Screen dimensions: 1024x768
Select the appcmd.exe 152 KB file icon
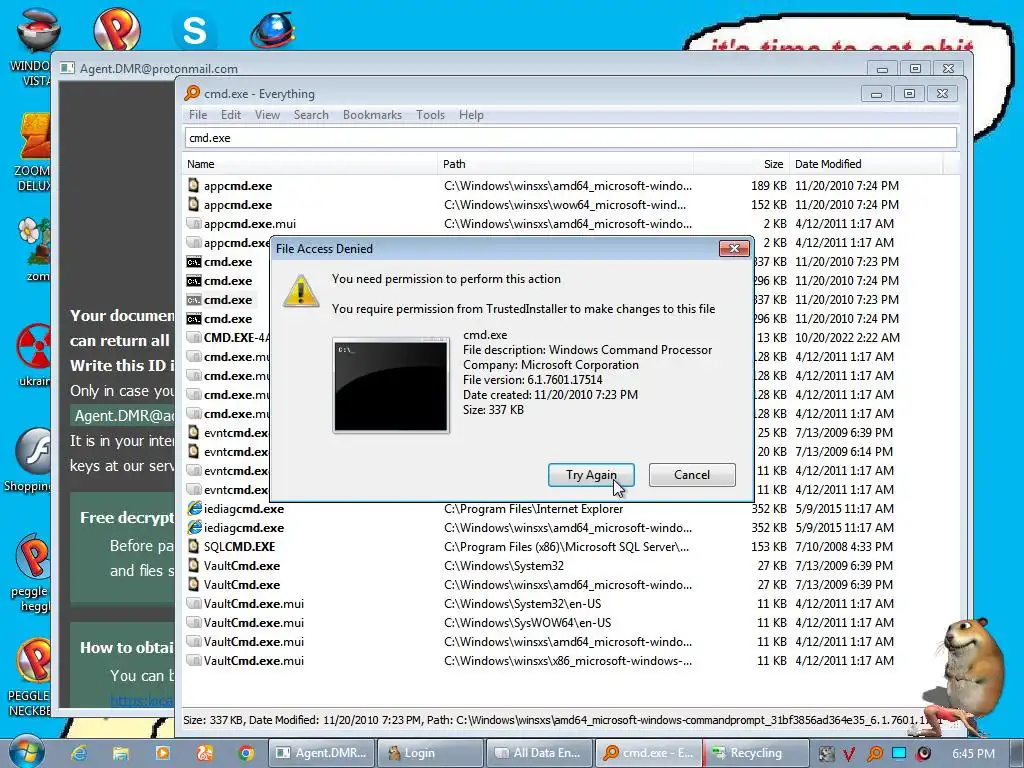(x=193, y=204)
